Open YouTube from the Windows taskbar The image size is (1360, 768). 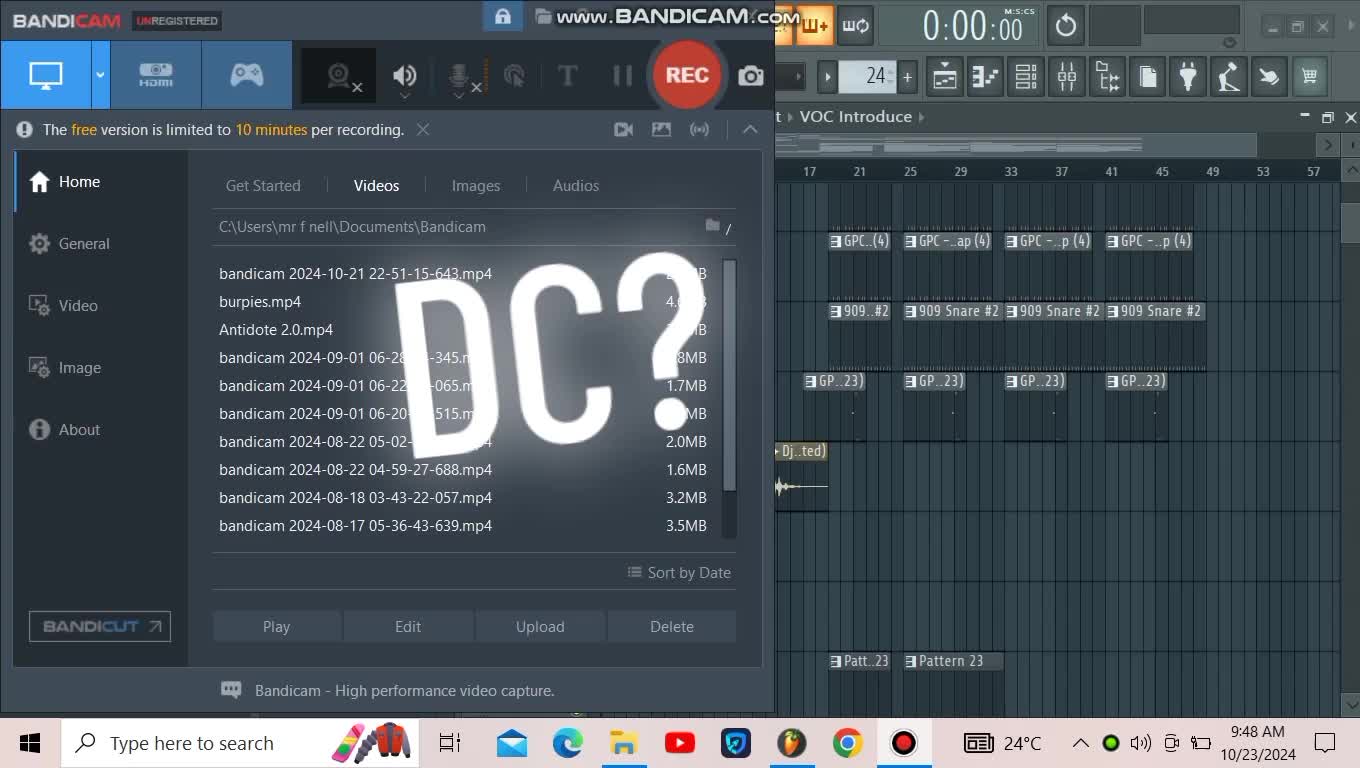(x=680, y=743)
